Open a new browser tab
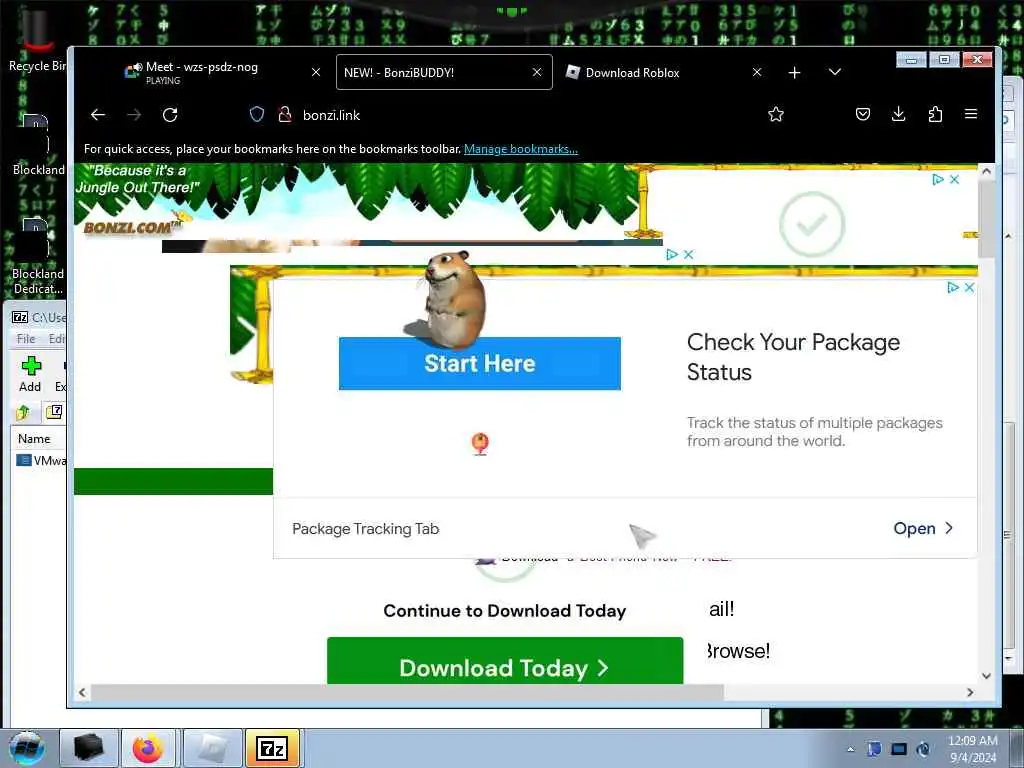1024x768 pixels. (794, 72)
